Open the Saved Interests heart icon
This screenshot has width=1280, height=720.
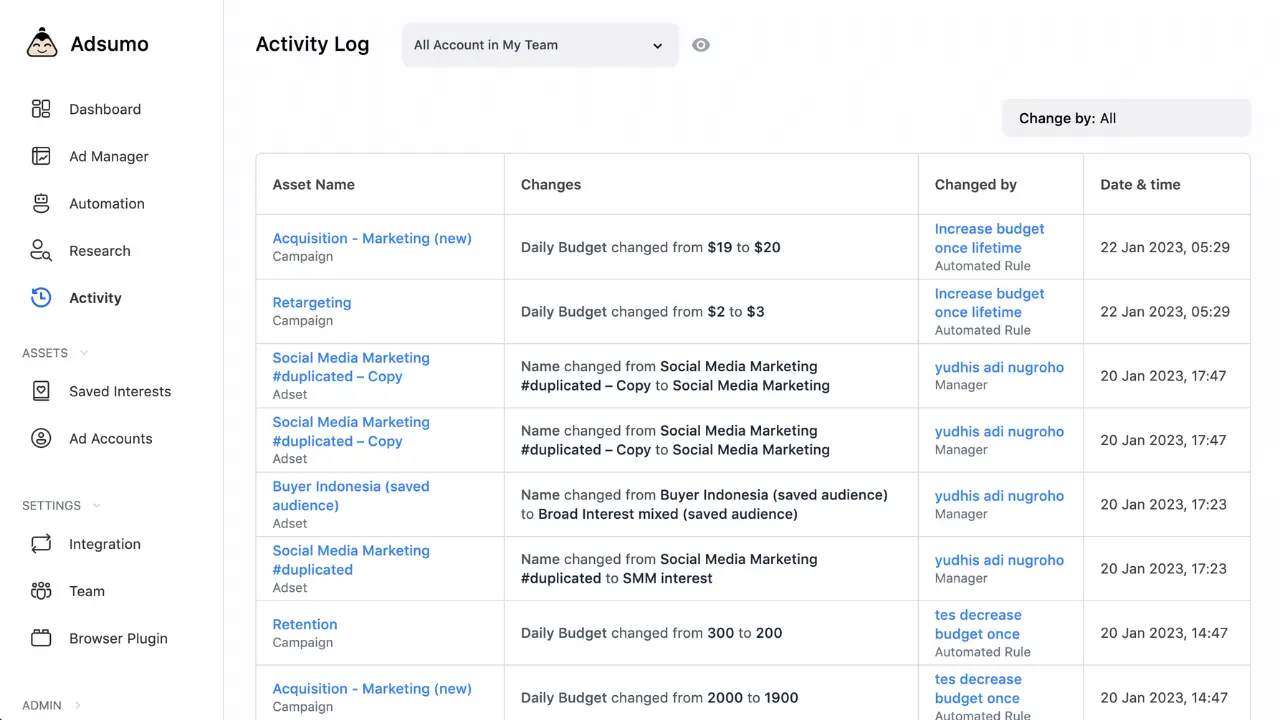coord(41,391)
